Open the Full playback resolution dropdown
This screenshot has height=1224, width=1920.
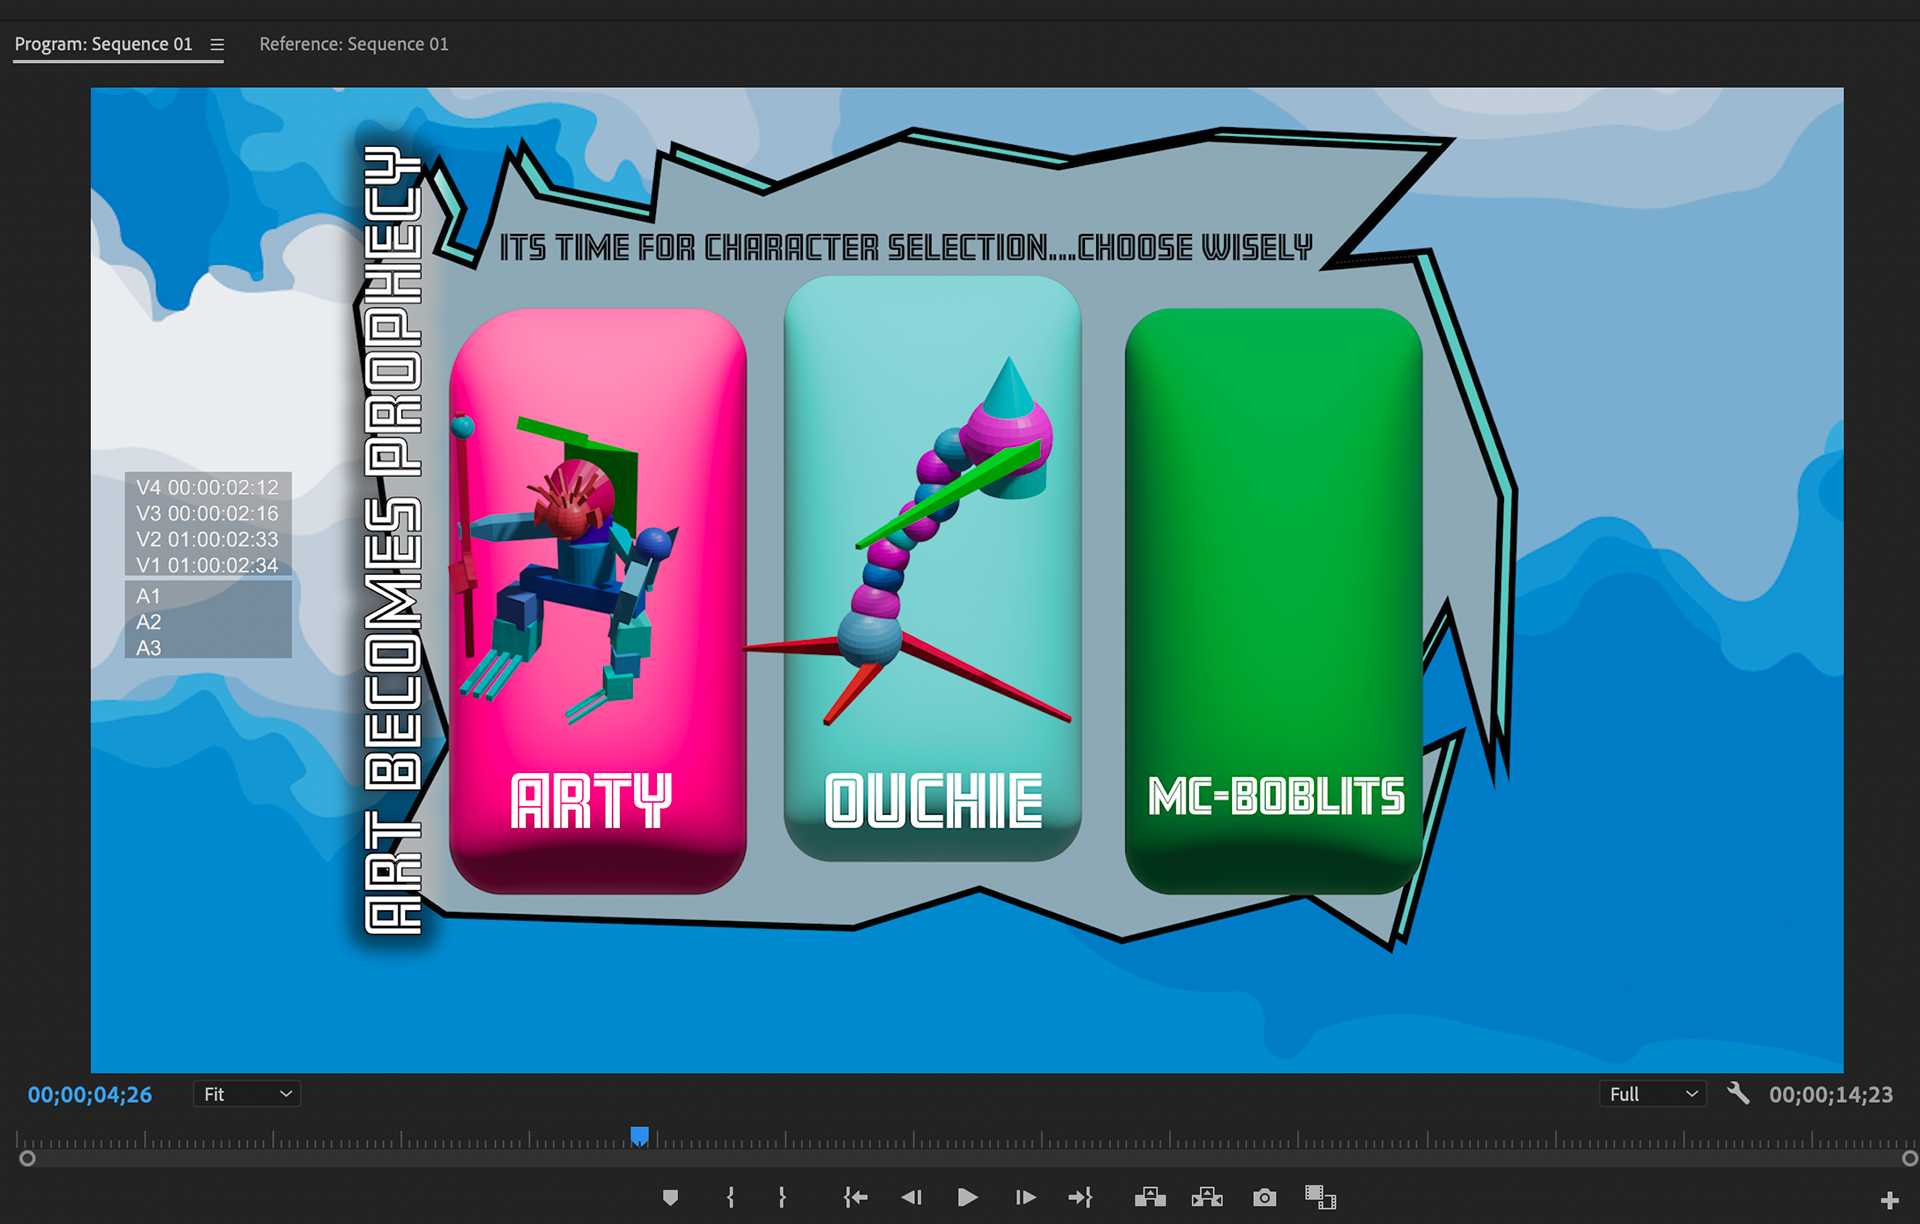(x=1653, y=1094)
